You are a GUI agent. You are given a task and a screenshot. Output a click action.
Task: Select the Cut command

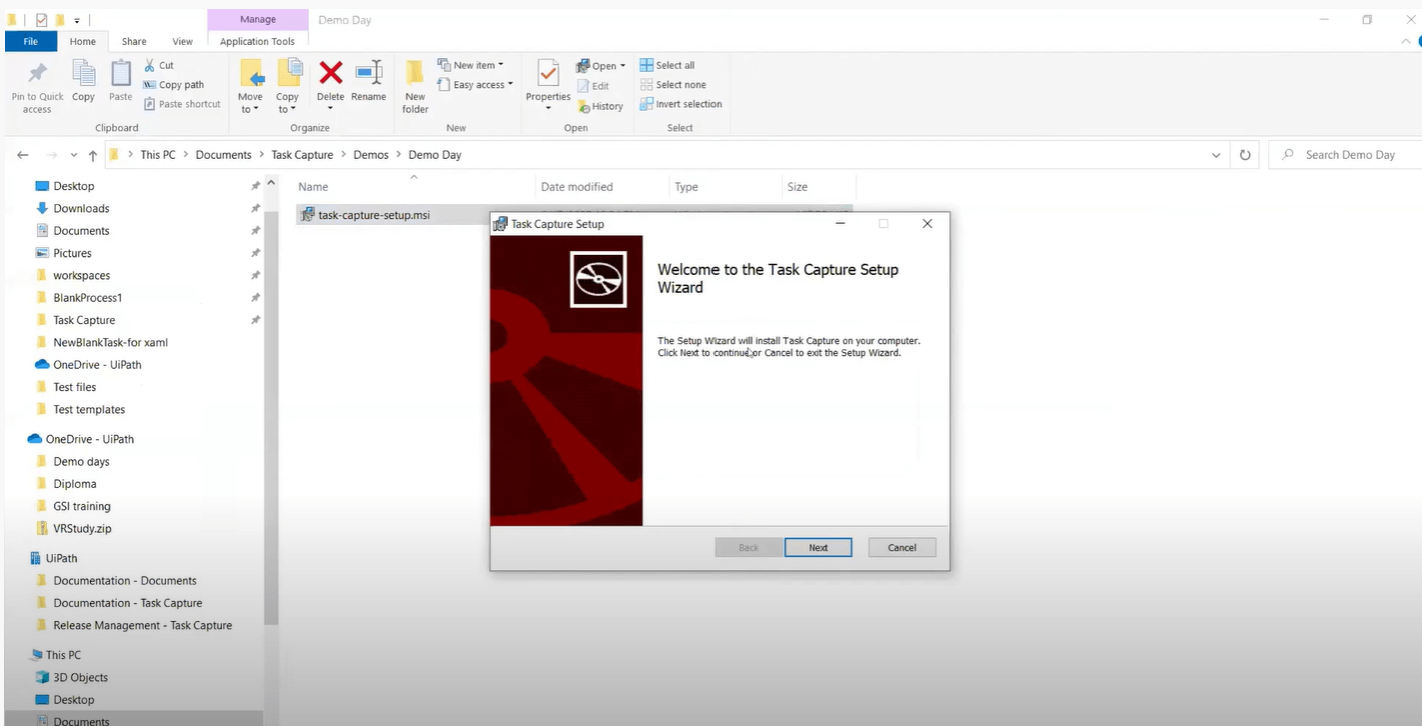pos(159,65)
